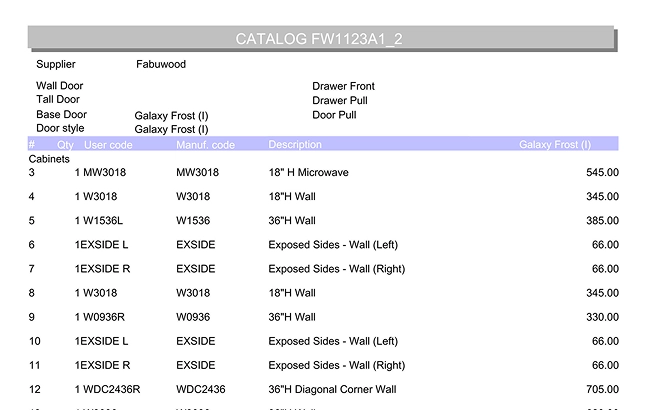
Task: Select the Description column header
Action: pos(295,144)
